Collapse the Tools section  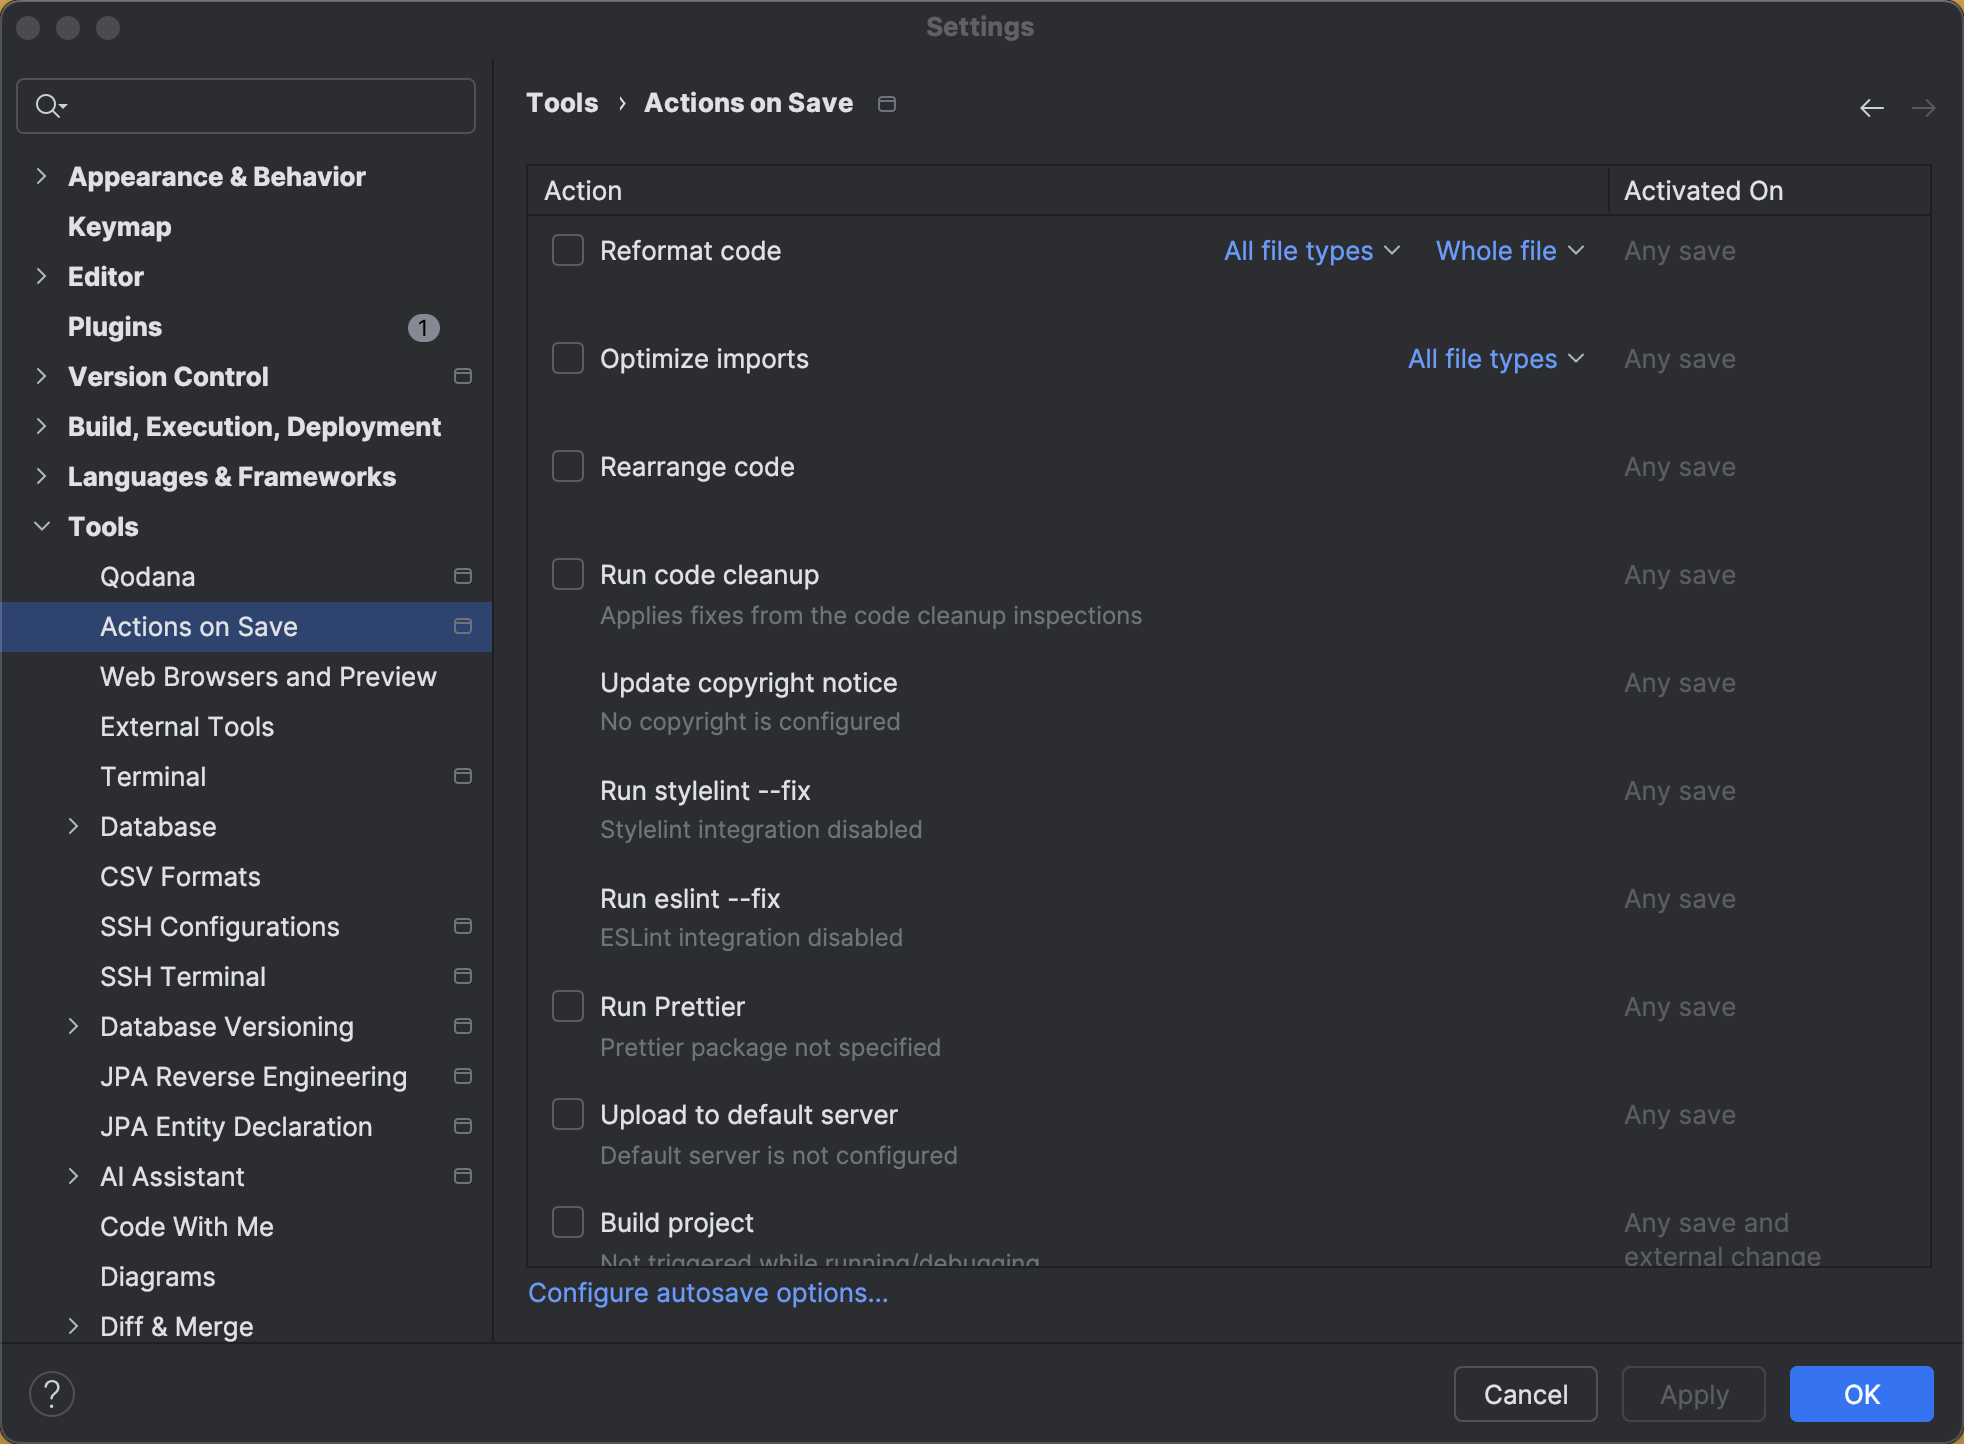pos(41,526)
